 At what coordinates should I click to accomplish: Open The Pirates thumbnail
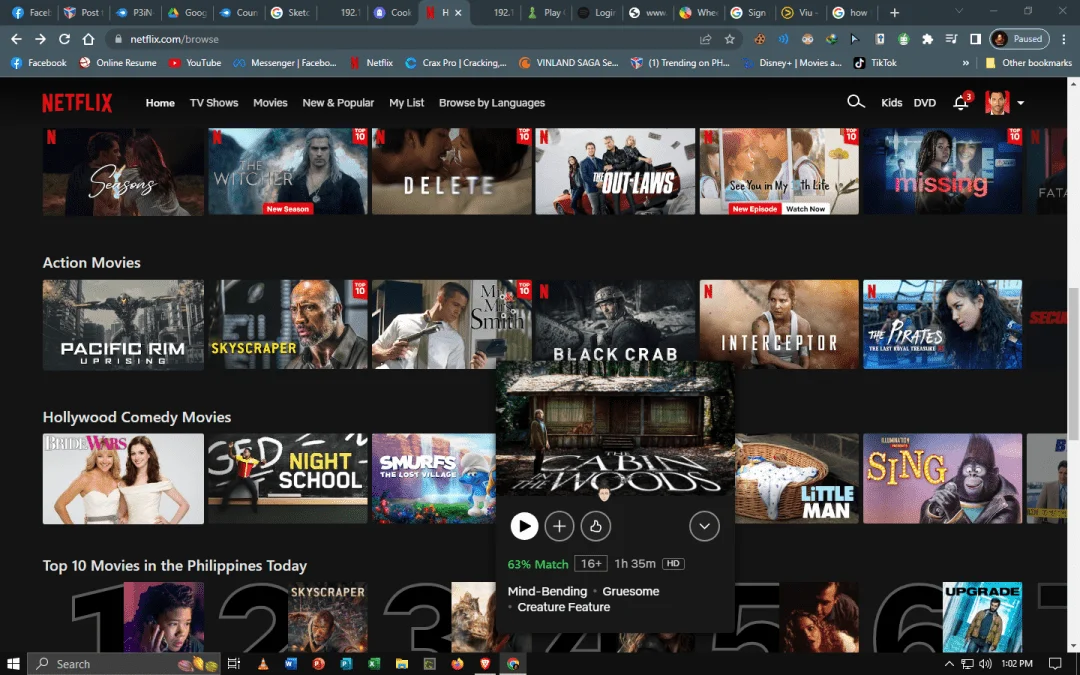(942, 324)
